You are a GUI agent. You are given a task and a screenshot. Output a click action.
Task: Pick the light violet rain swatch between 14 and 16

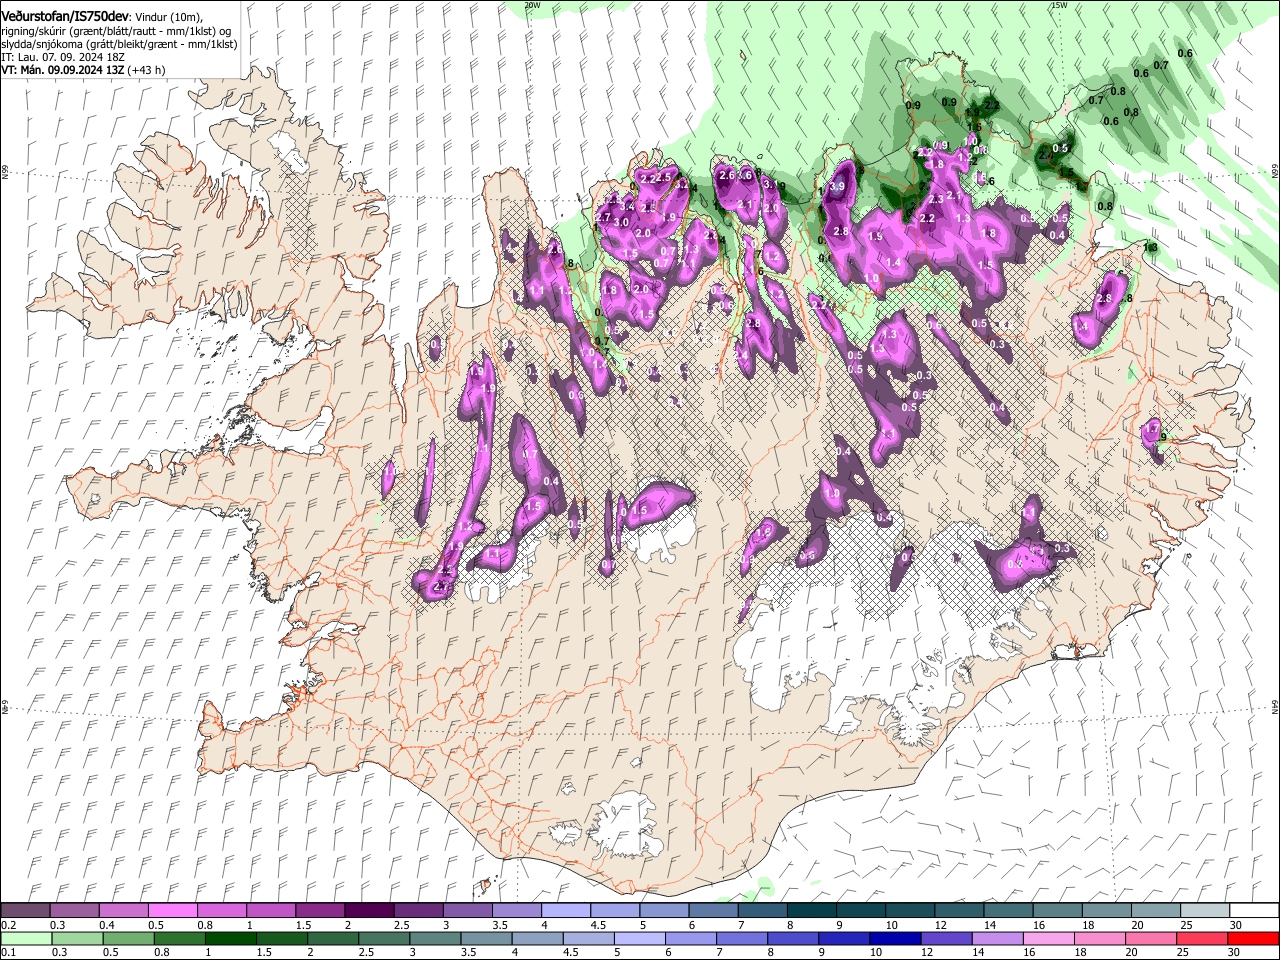tap(997, 938)
